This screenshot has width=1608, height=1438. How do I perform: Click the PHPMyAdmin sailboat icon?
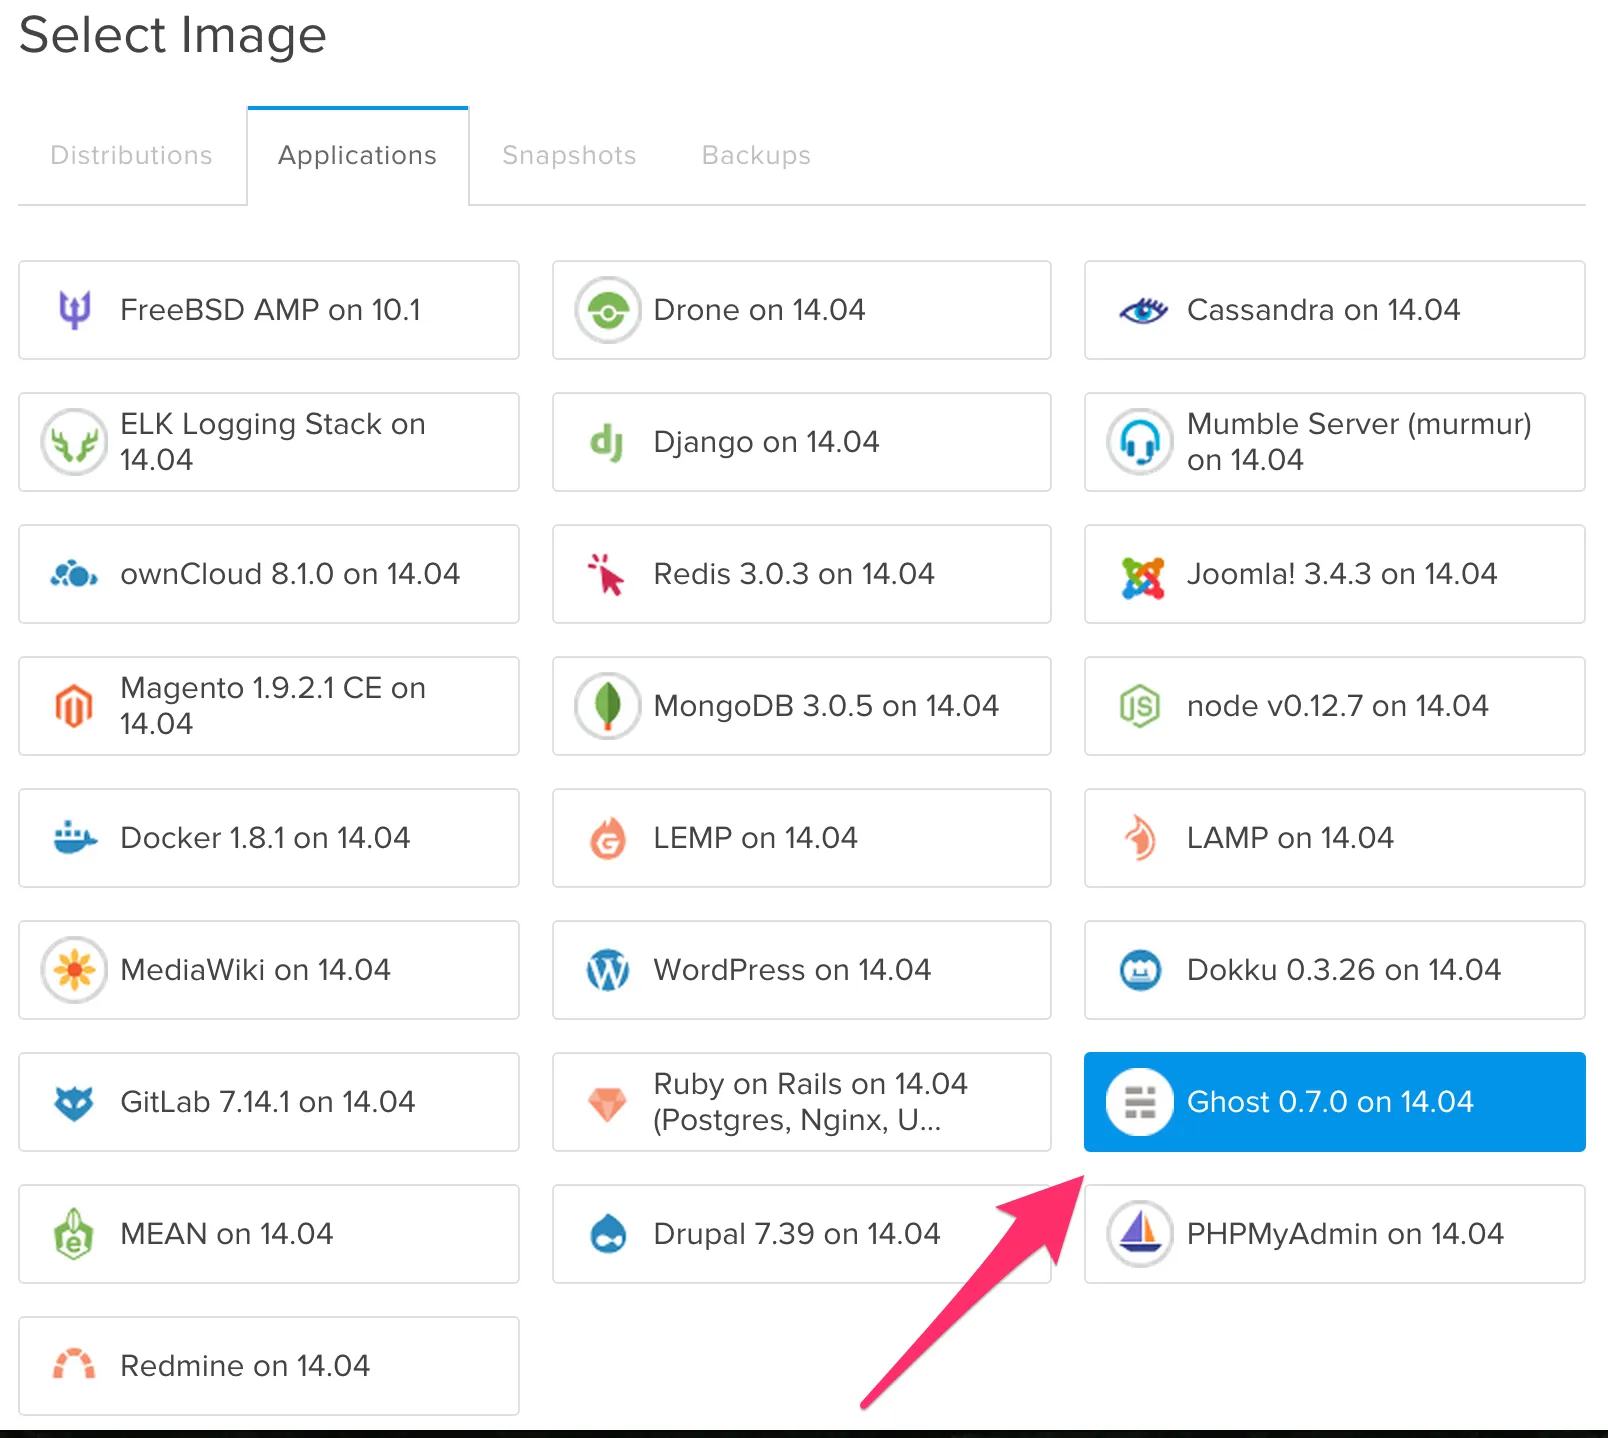(x=1140, y=1234)
